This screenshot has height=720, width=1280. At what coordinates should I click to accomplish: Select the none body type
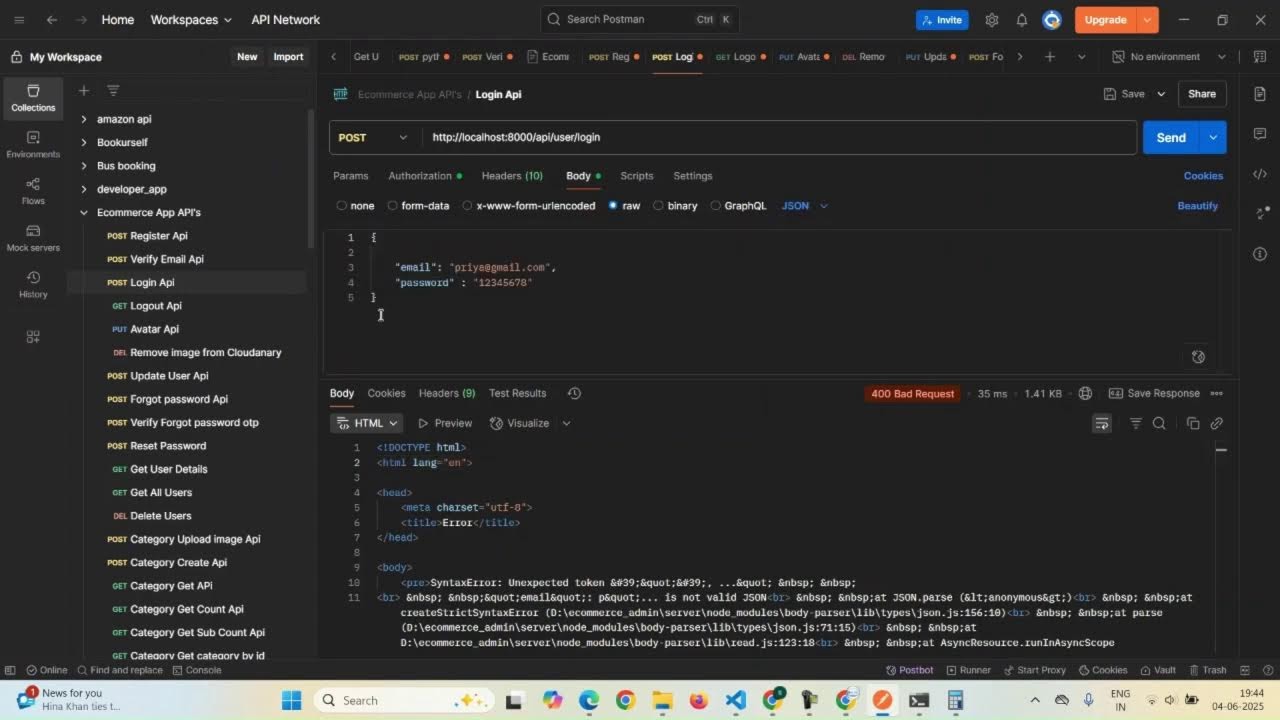355,206
